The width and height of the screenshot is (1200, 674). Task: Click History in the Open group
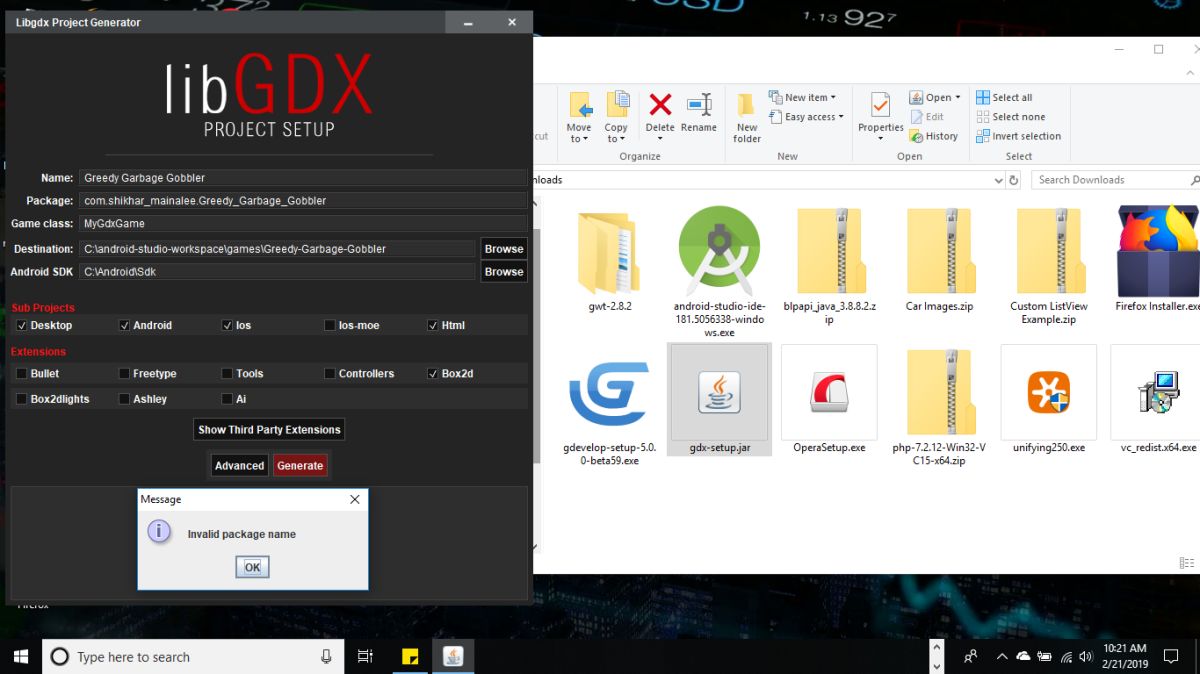coord(934,136)
